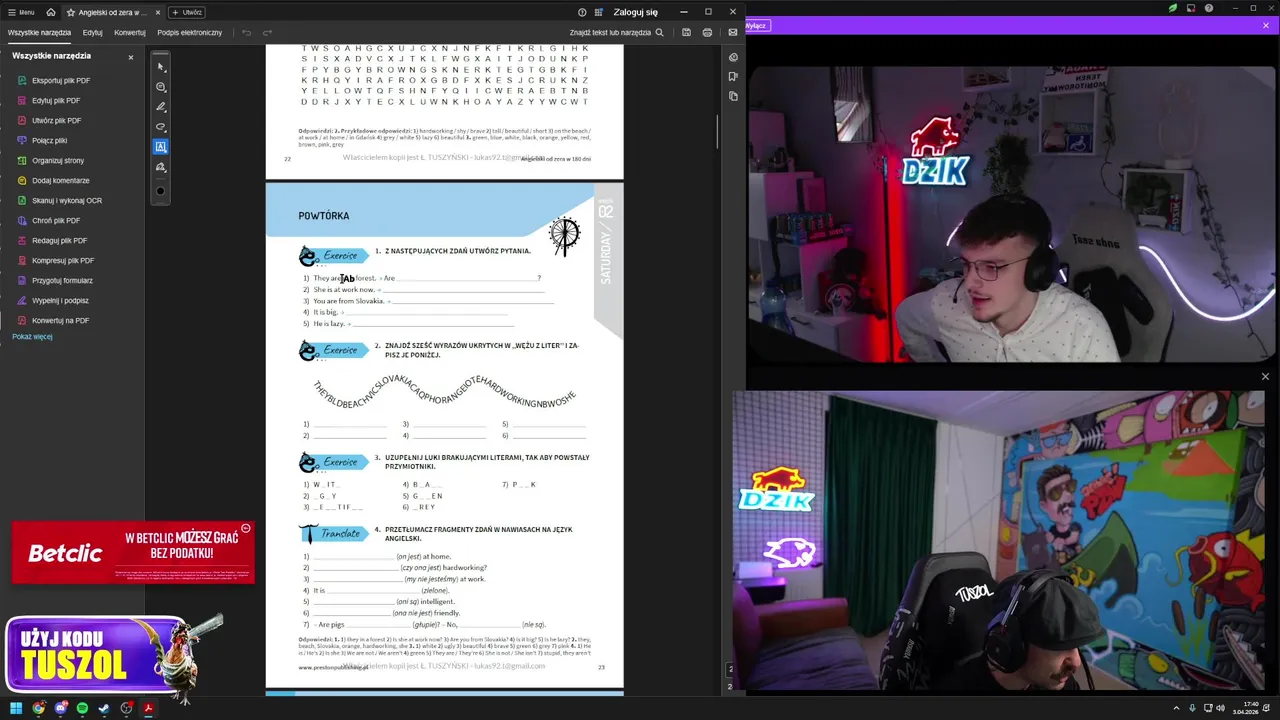Open Steam from the taskbar
This screenshot has width=1280, height=720.
104,708
